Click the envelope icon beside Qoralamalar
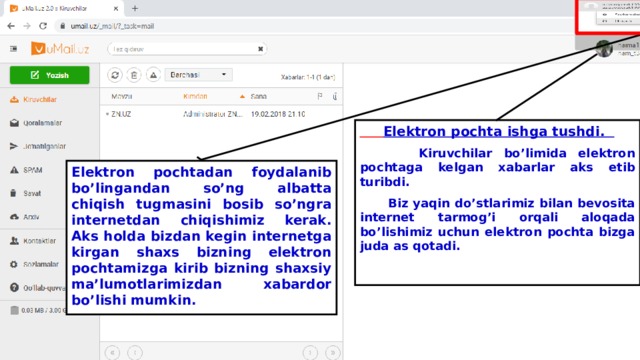The image size is (640, 360). 14,123
